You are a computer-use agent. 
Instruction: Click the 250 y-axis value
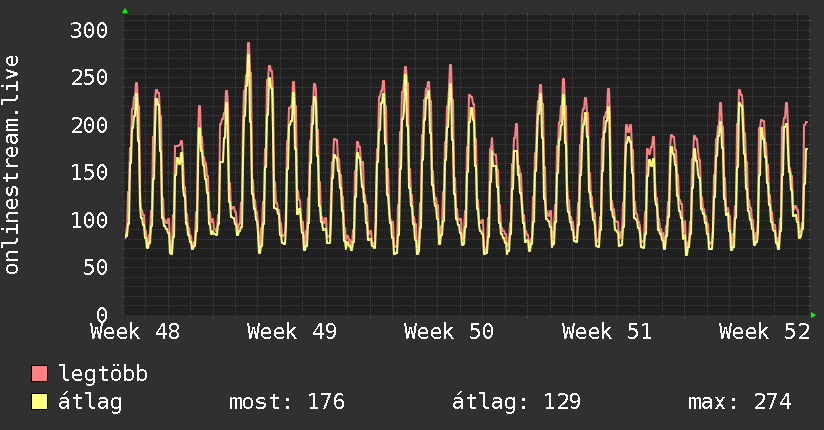click(89, 78)
